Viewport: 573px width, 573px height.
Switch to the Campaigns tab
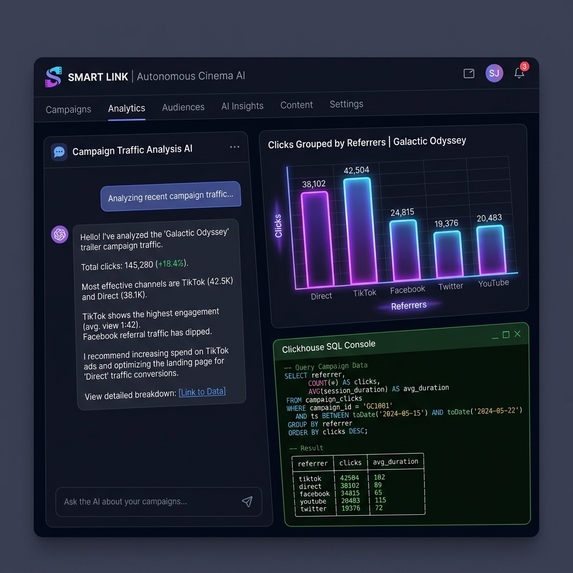(x=68, y=109)
